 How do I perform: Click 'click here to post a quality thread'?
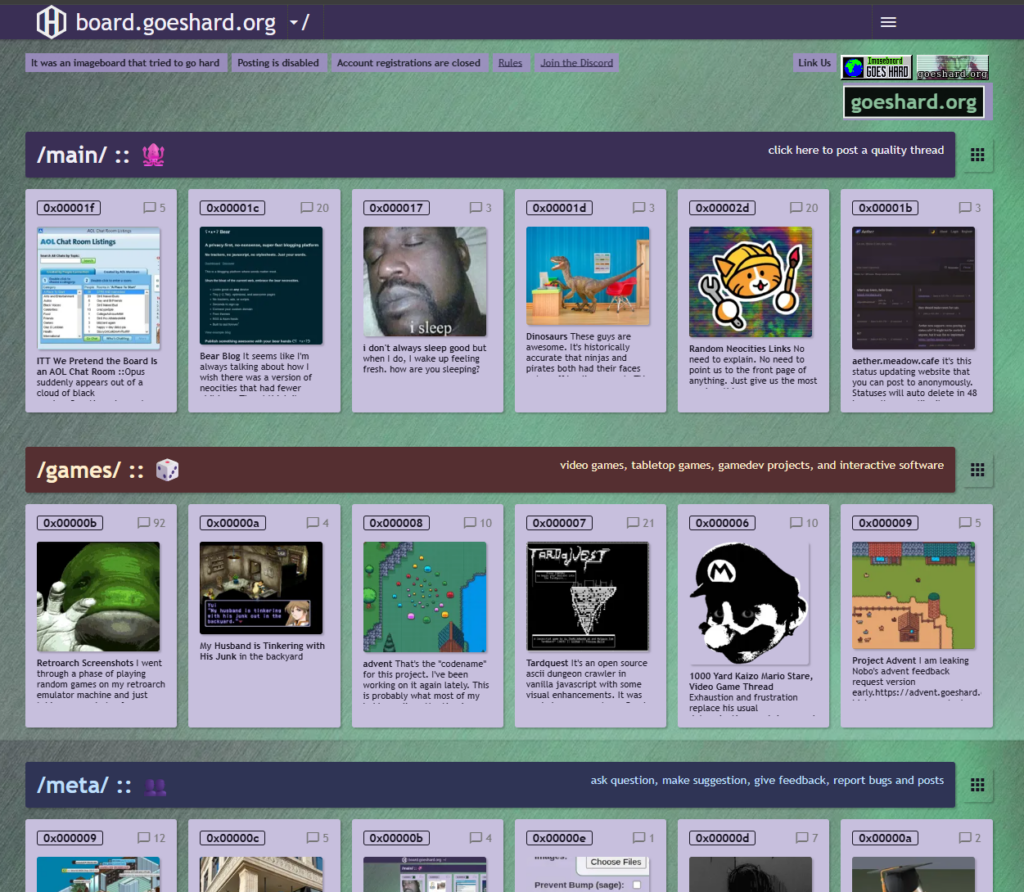(x=855, y=150)
